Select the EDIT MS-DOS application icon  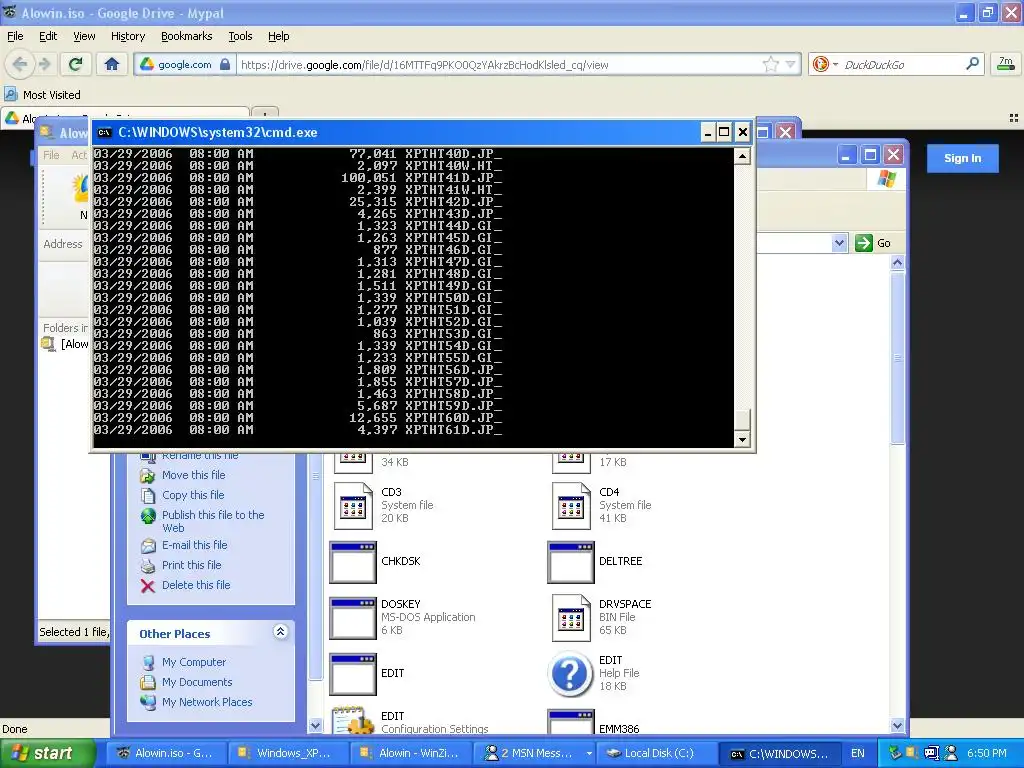tap(353, 674)
